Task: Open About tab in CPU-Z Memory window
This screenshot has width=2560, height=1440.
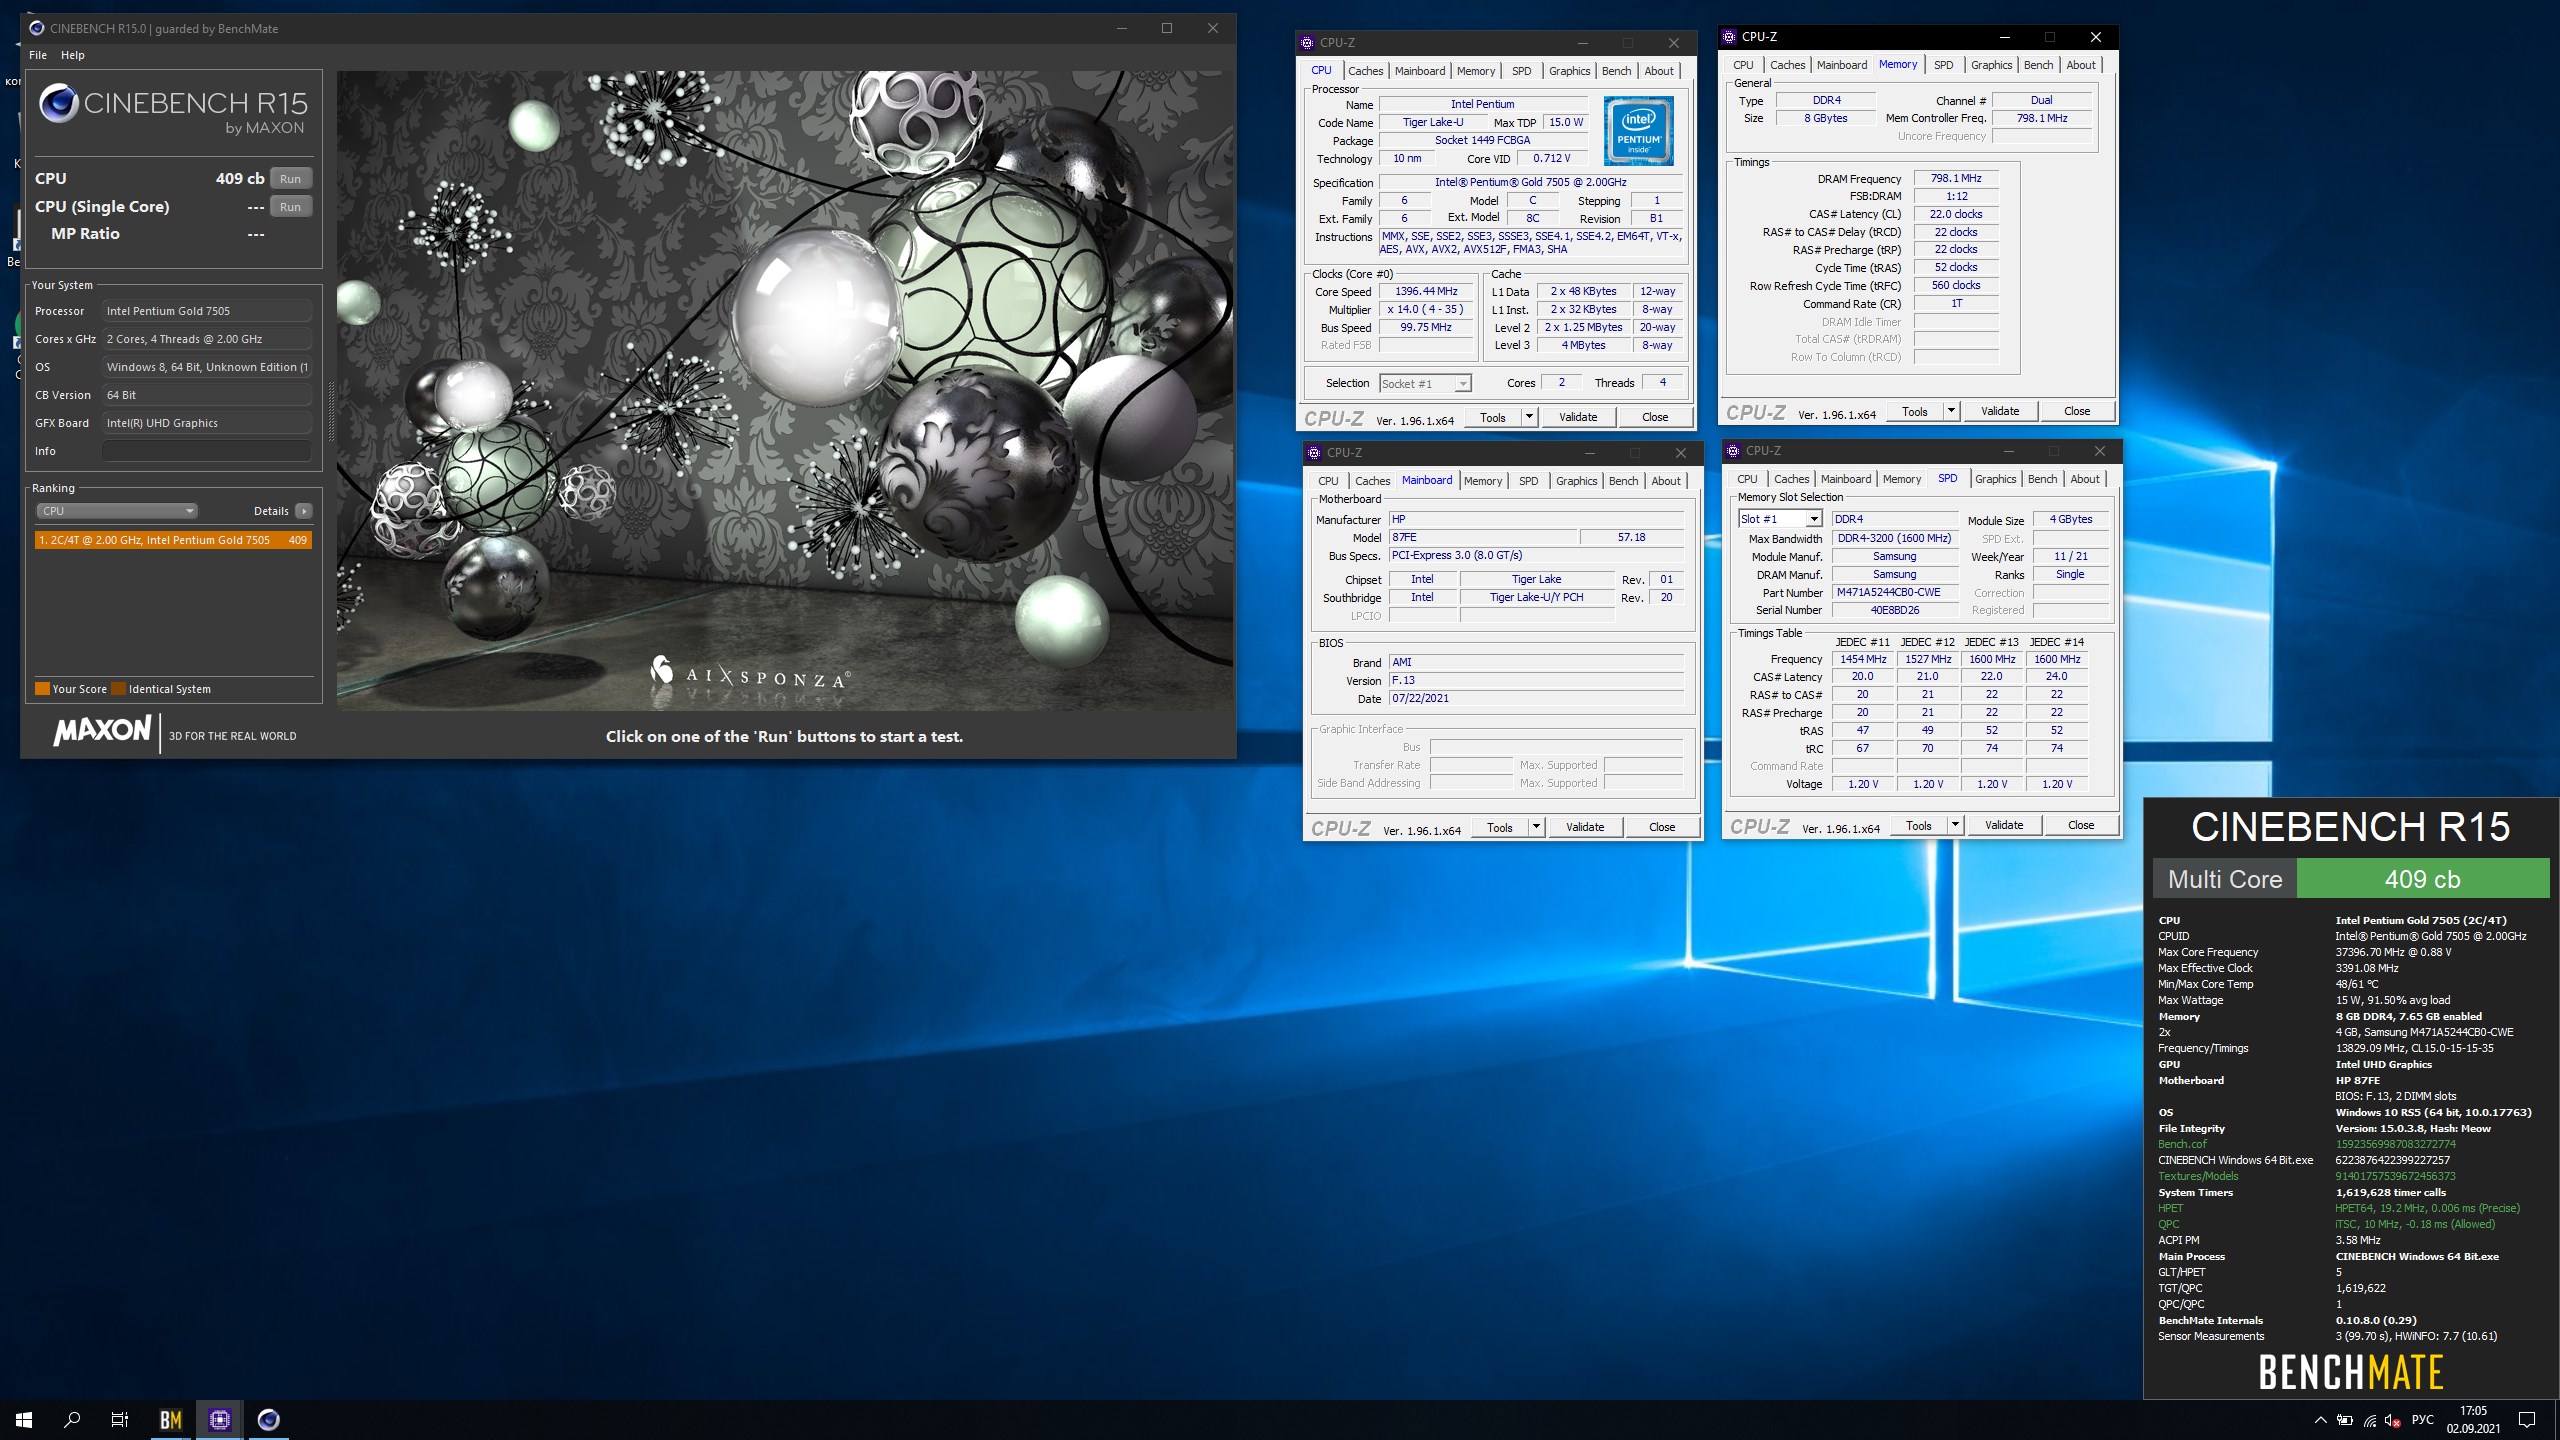Action: 2081,65
